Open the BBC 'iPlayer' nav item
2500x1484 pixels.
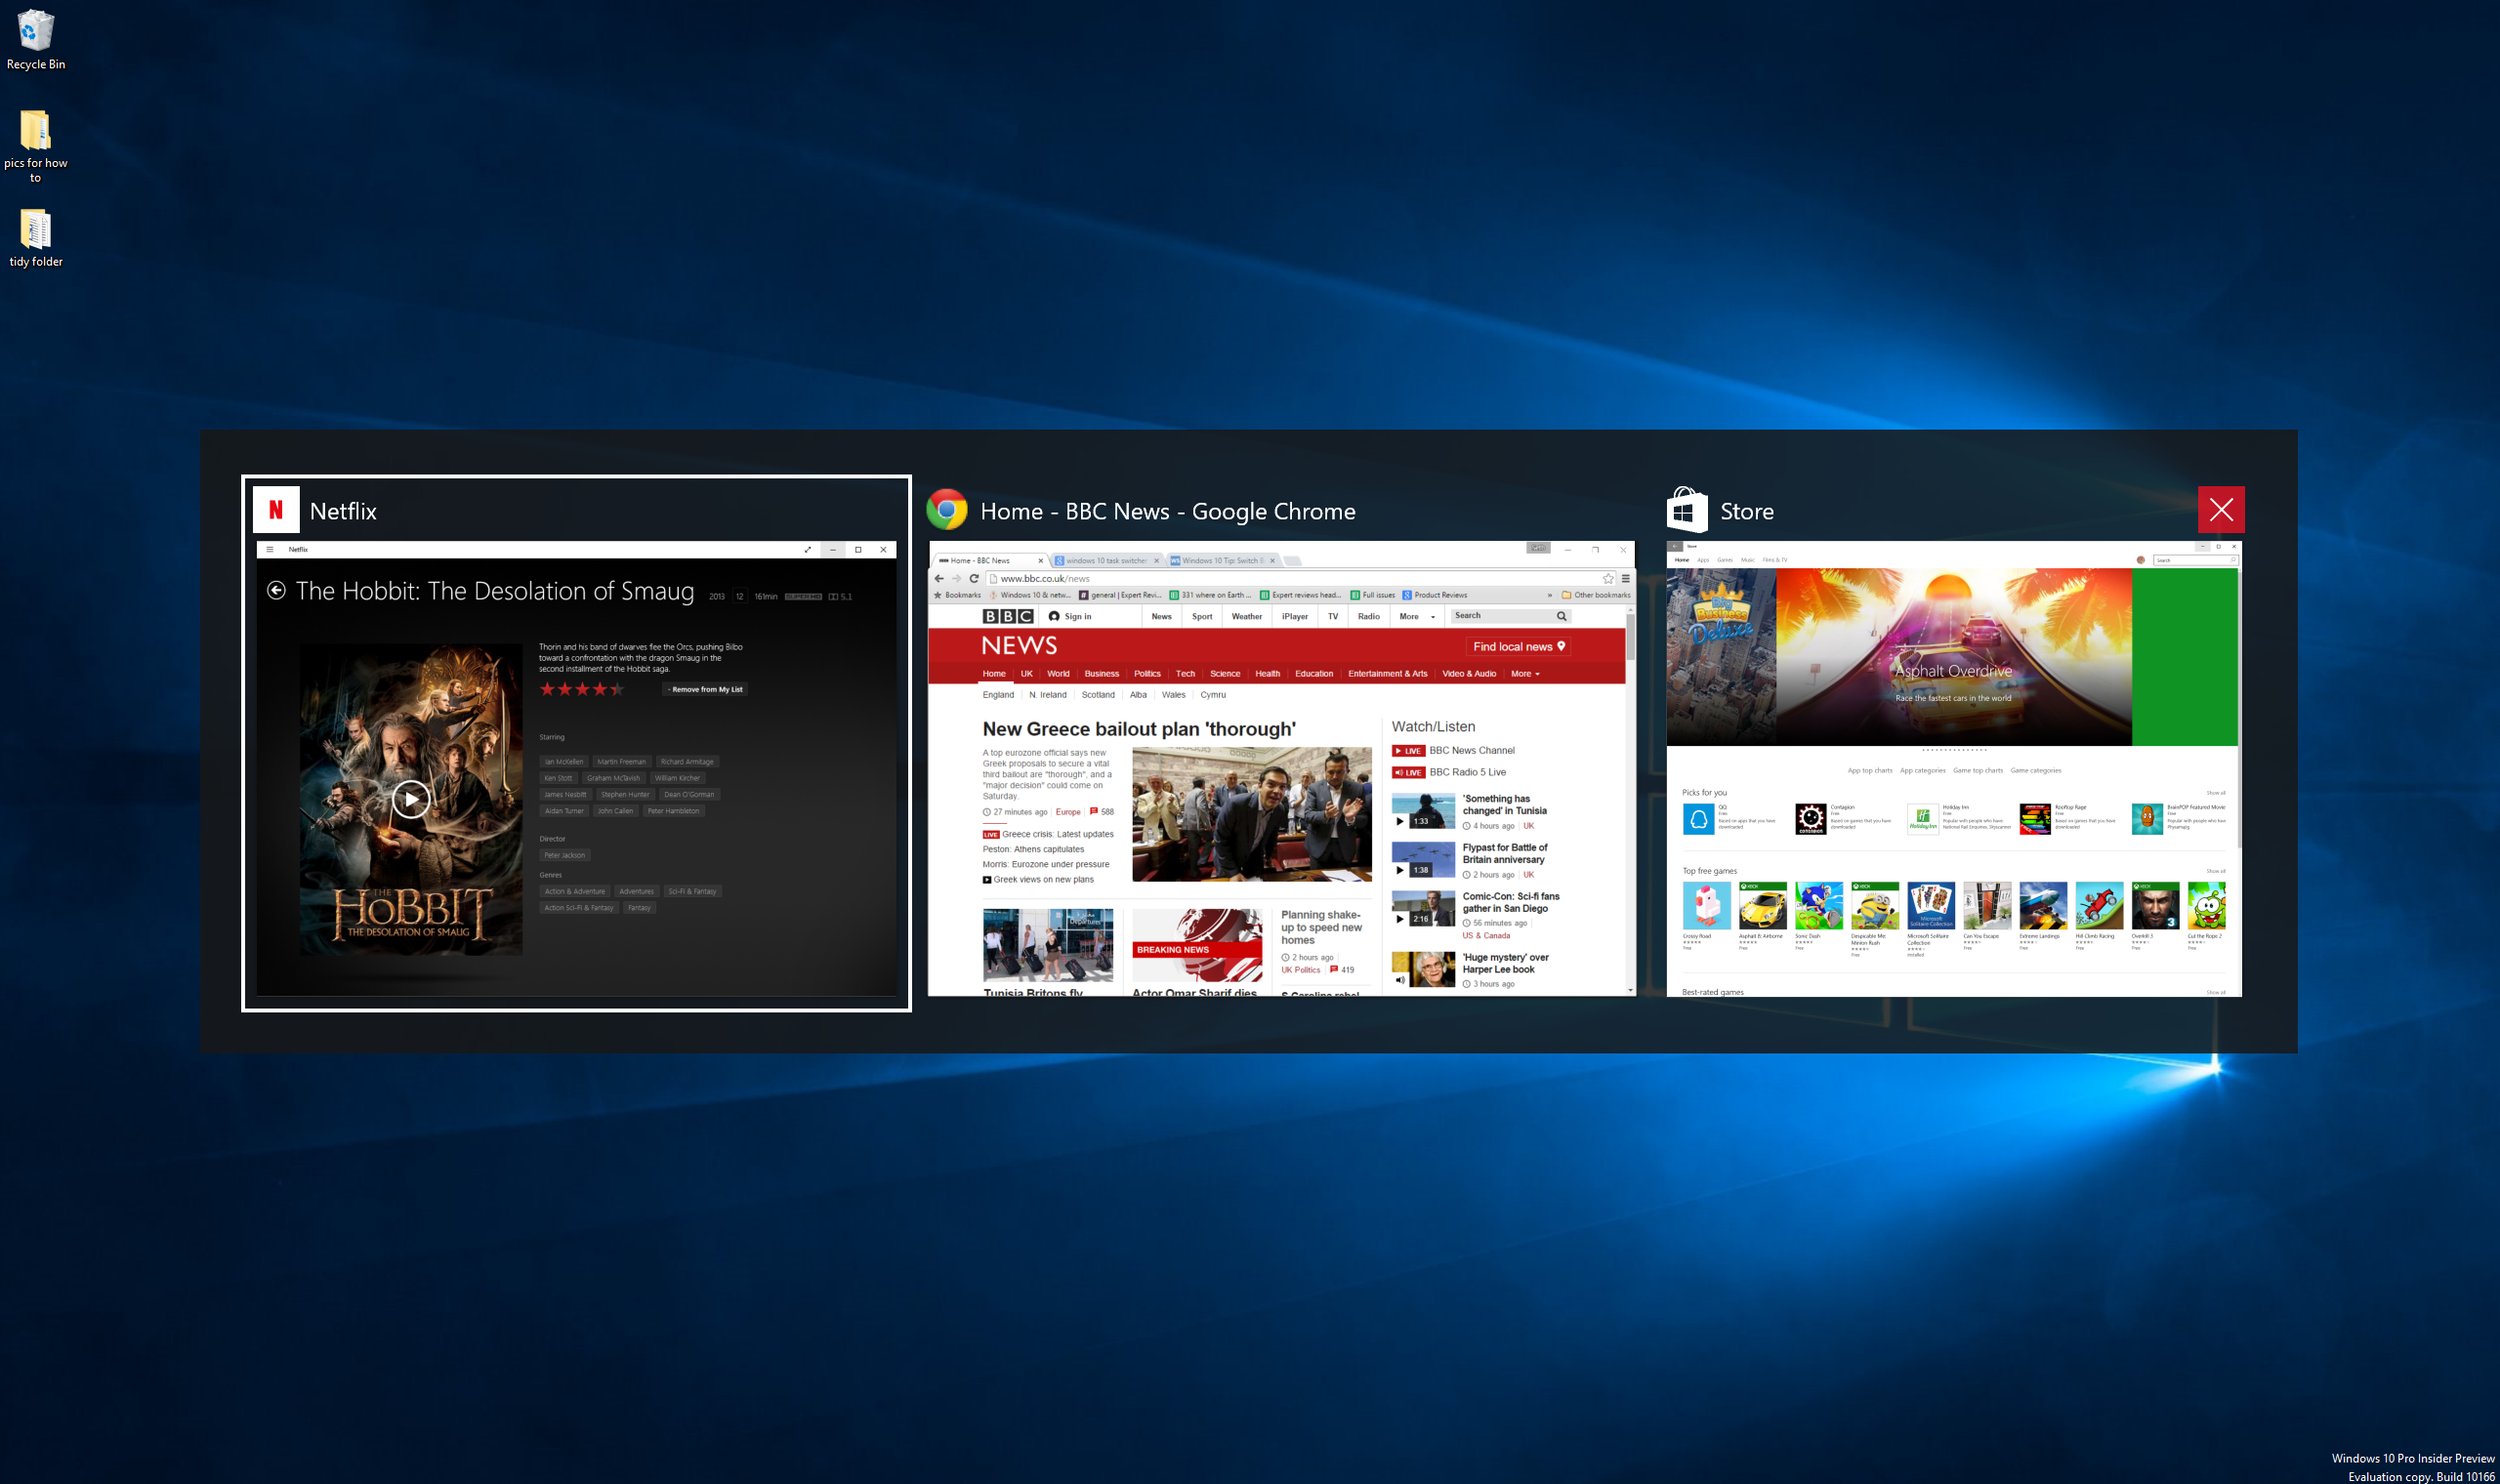(x=1295, y=616)
